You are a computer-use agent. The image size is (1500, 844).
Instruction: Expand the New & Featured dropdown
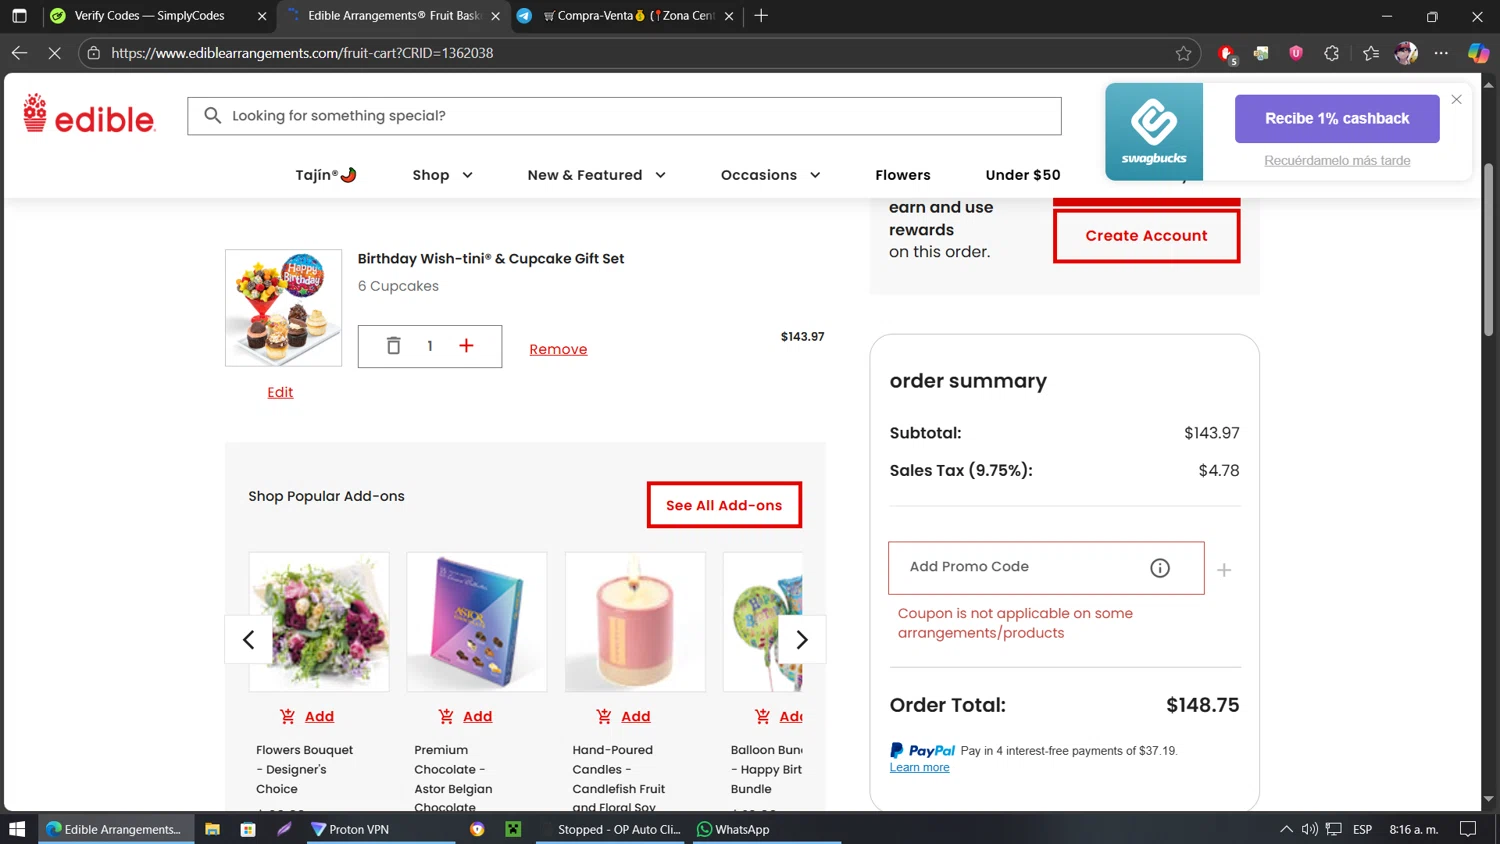[597, 175]
